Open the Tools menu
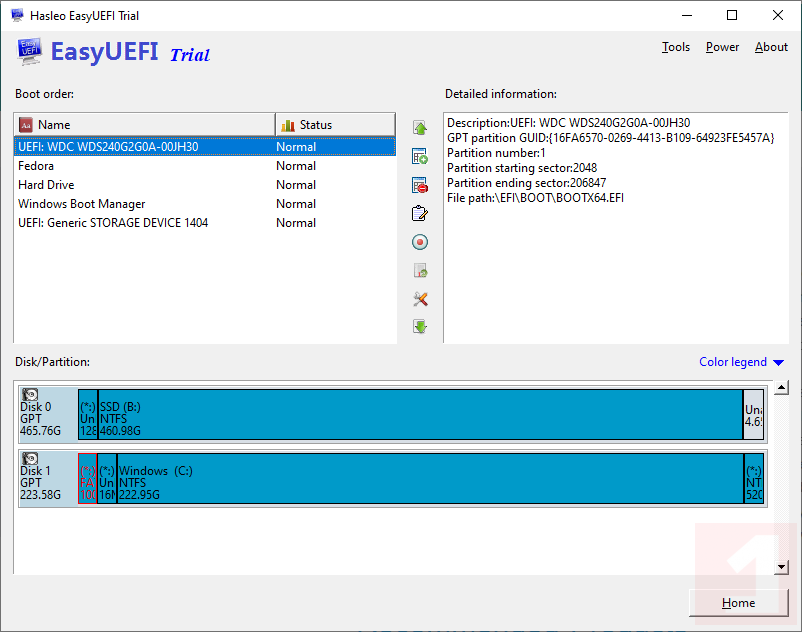 (x=676, y=47)
